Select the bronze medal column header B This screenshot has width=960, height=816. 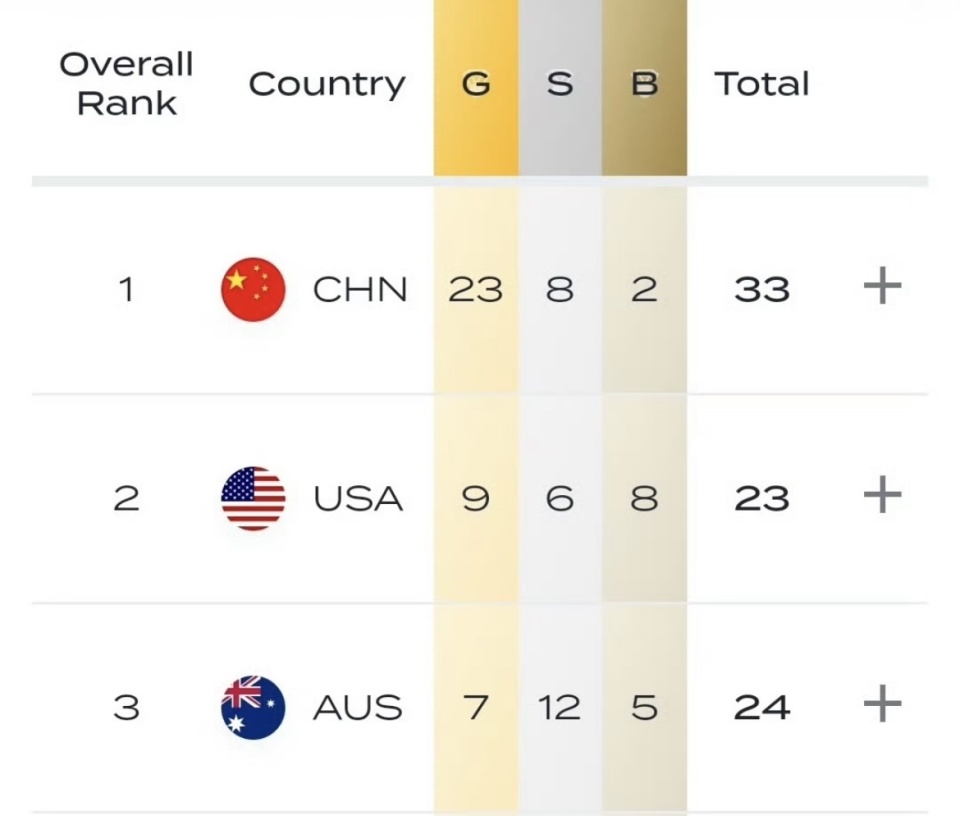pos(645,84)
